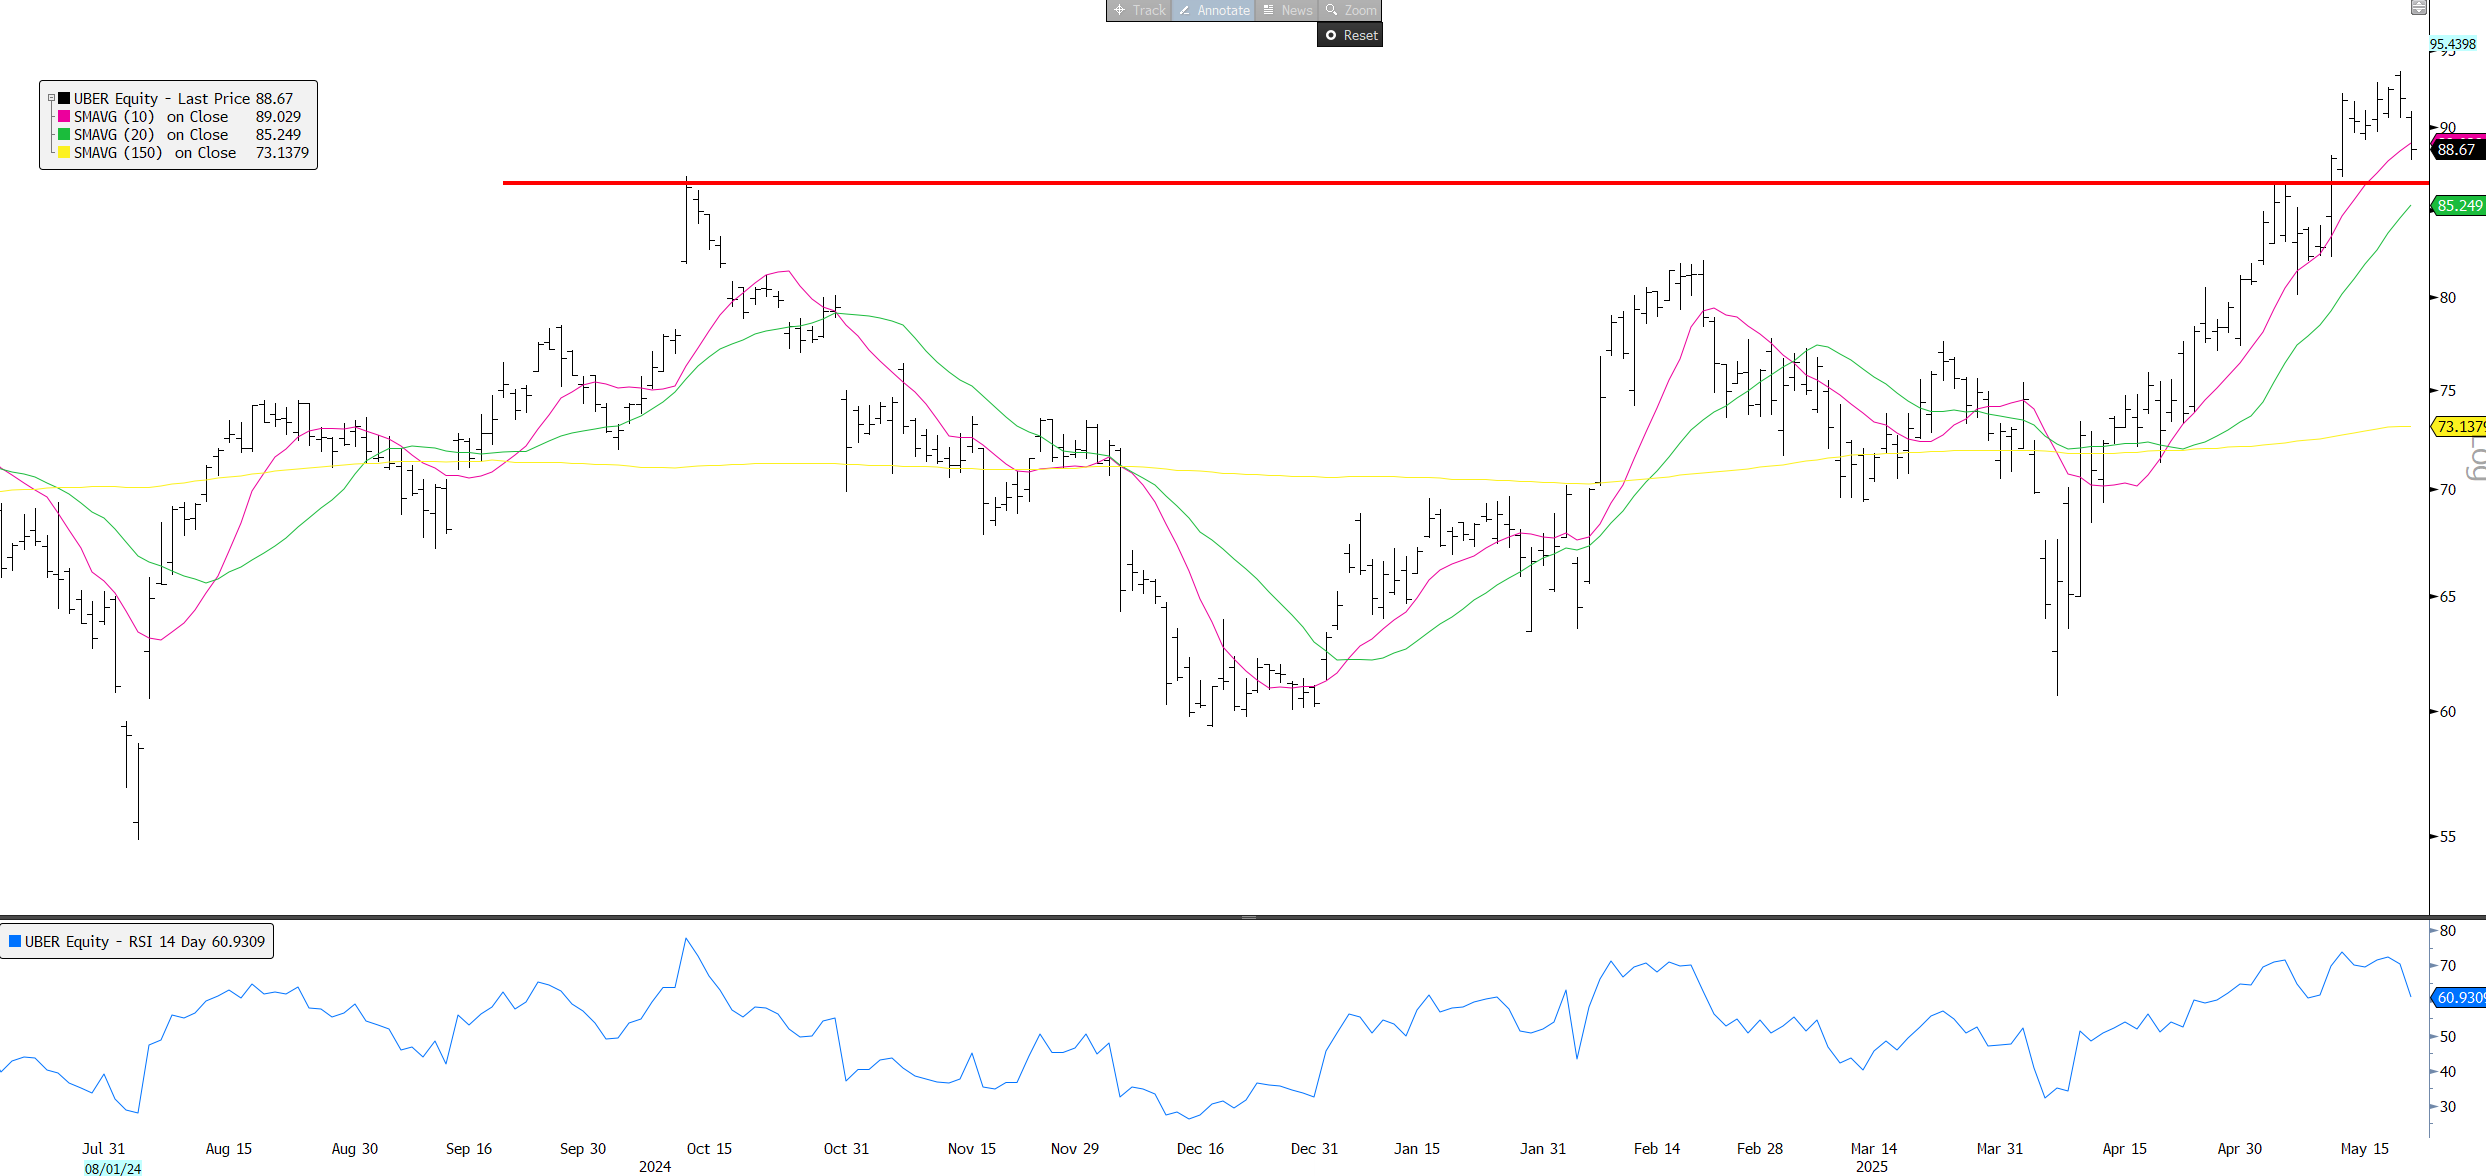Activate the Track crosshair tool
Viewport: 2486px width, 1176px height.
(x=1139, y=10)
